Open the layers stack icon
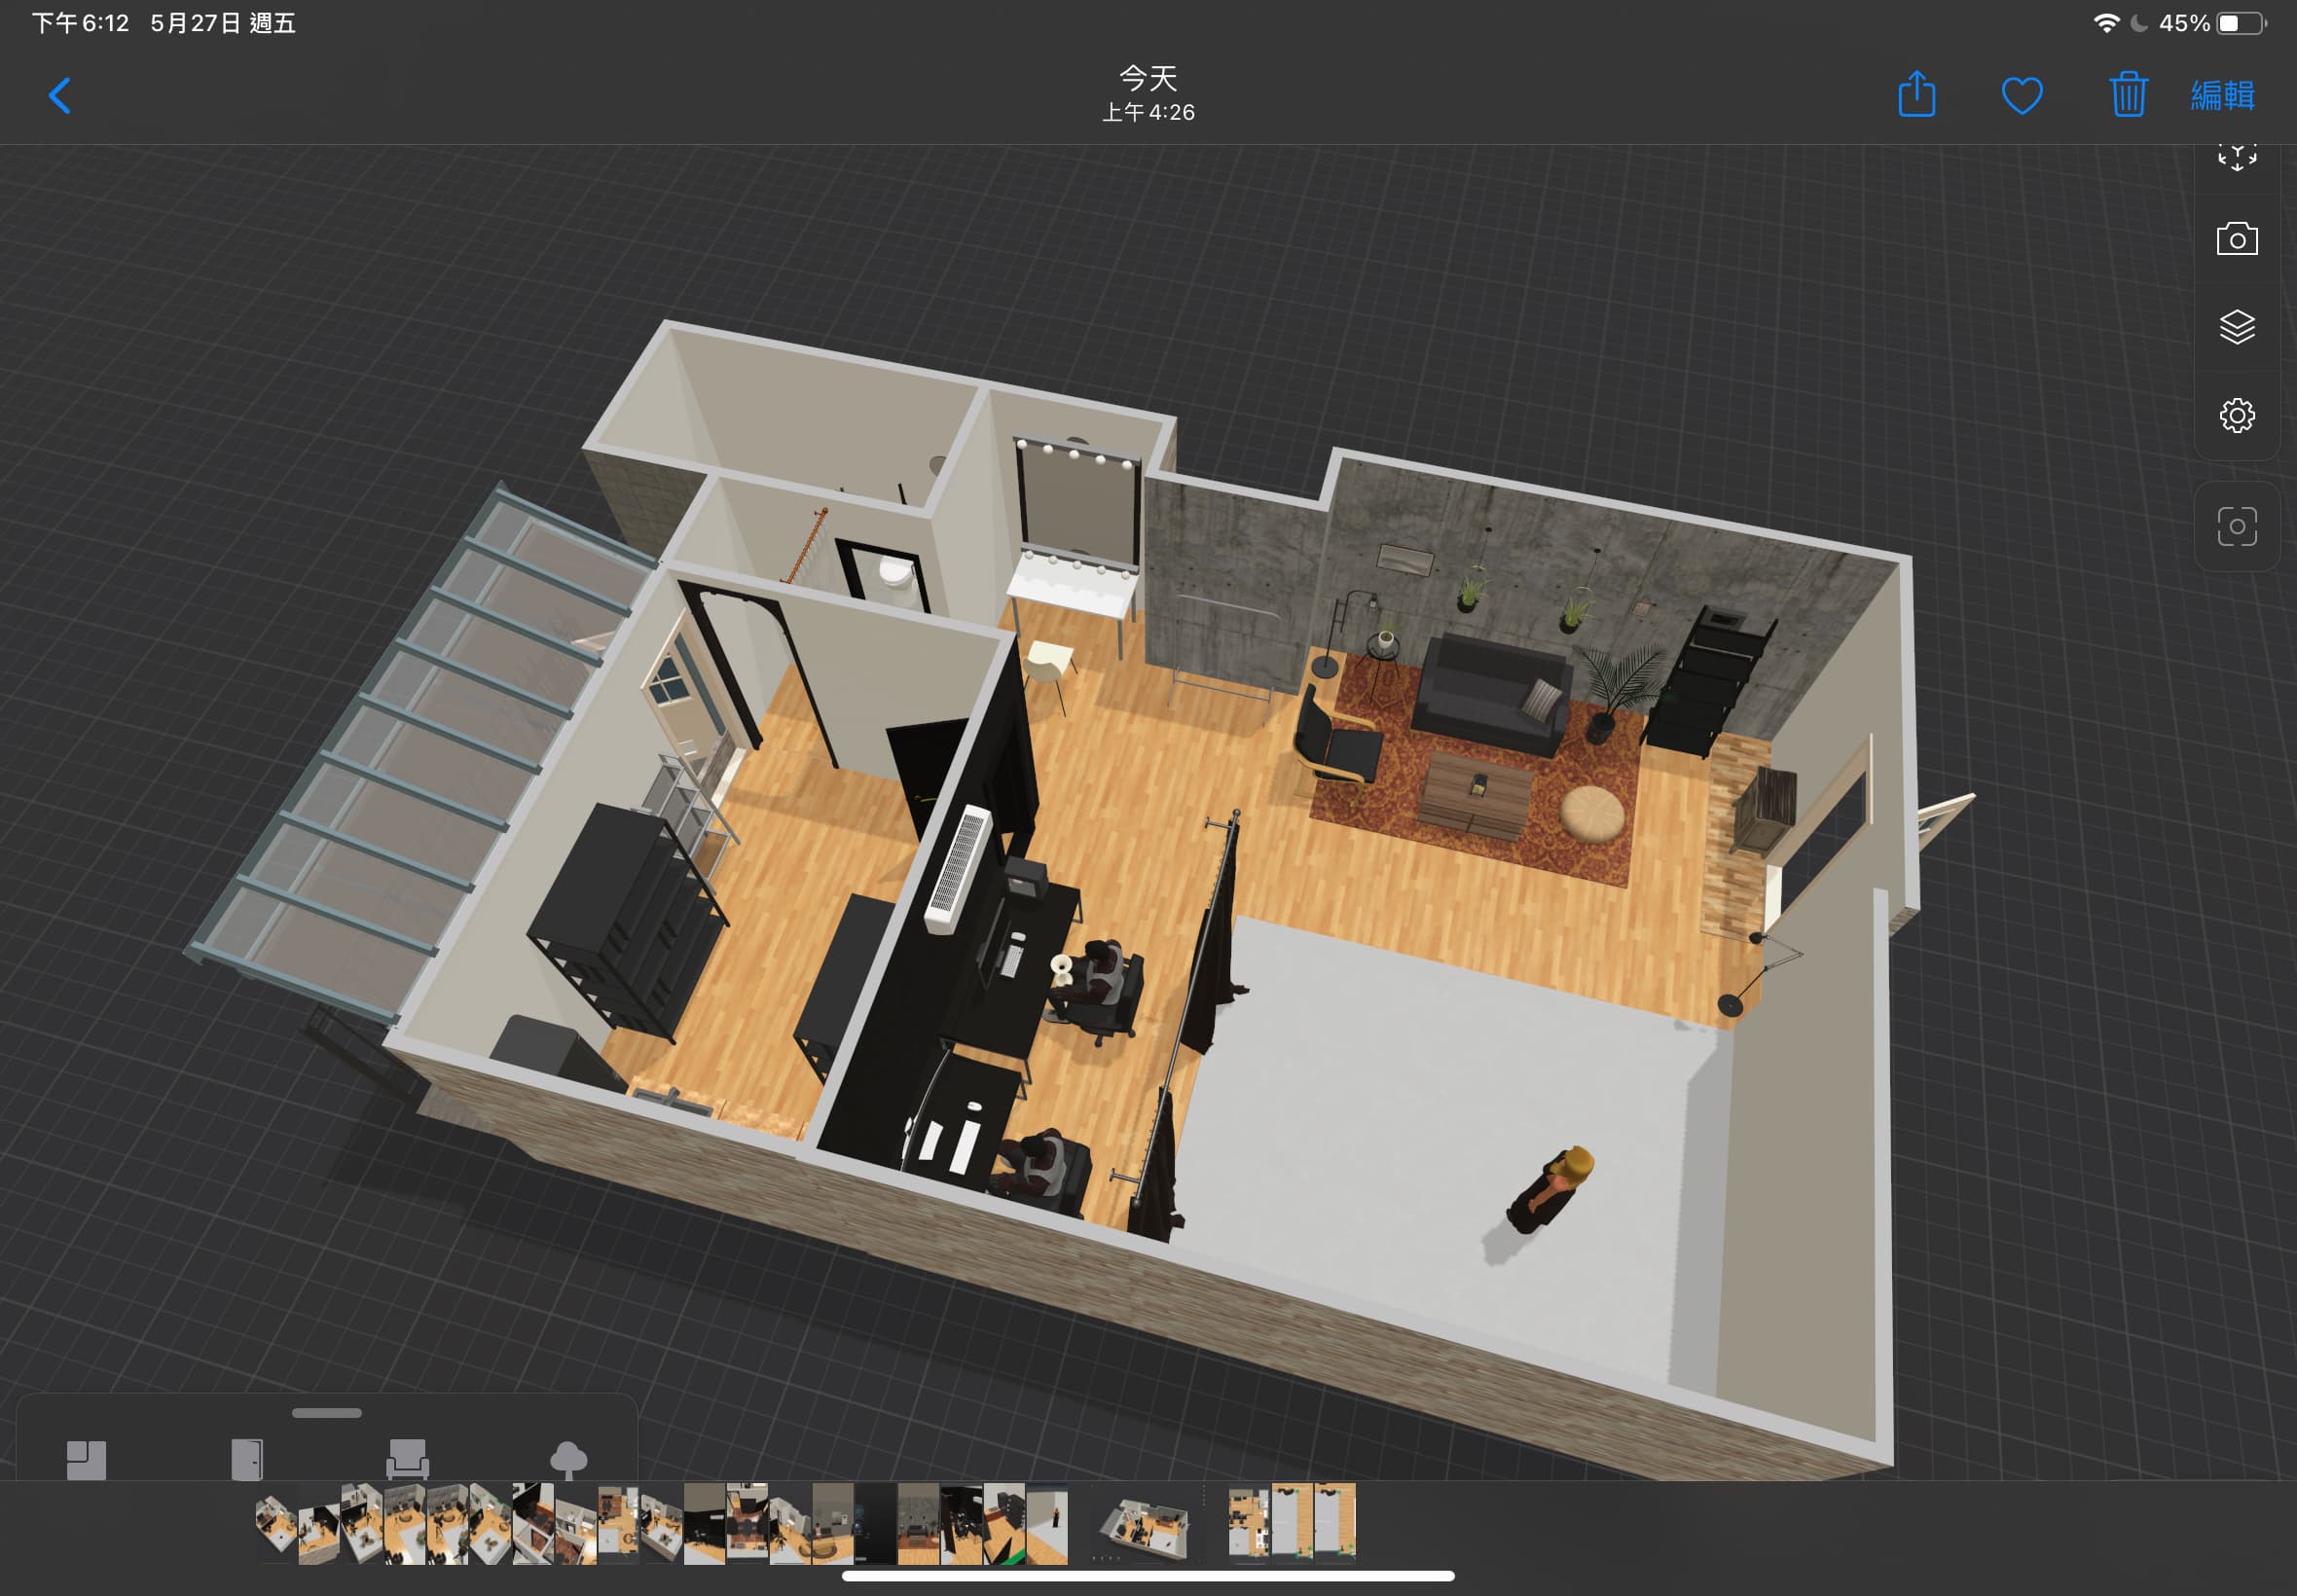The image size is (2297, 1596). [x=2236, y=327]
